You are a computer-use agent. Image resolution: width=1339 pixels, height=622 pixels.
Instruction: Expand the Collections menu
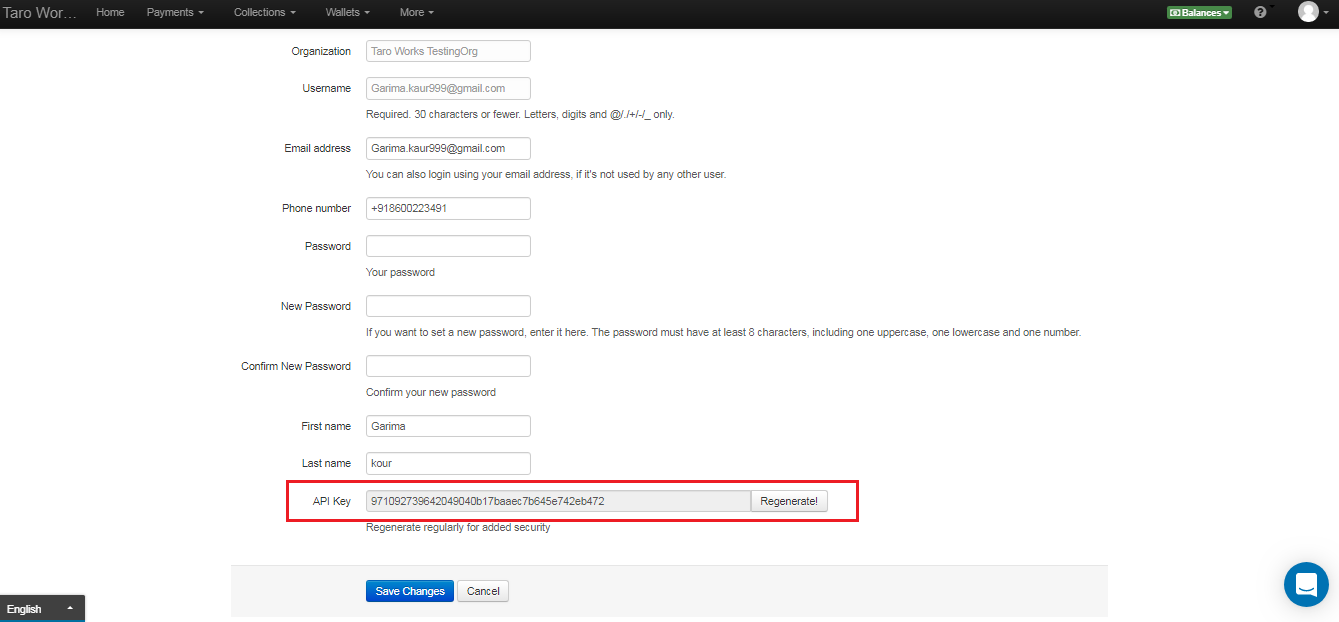pyautogui.click(x=264, y=12)
